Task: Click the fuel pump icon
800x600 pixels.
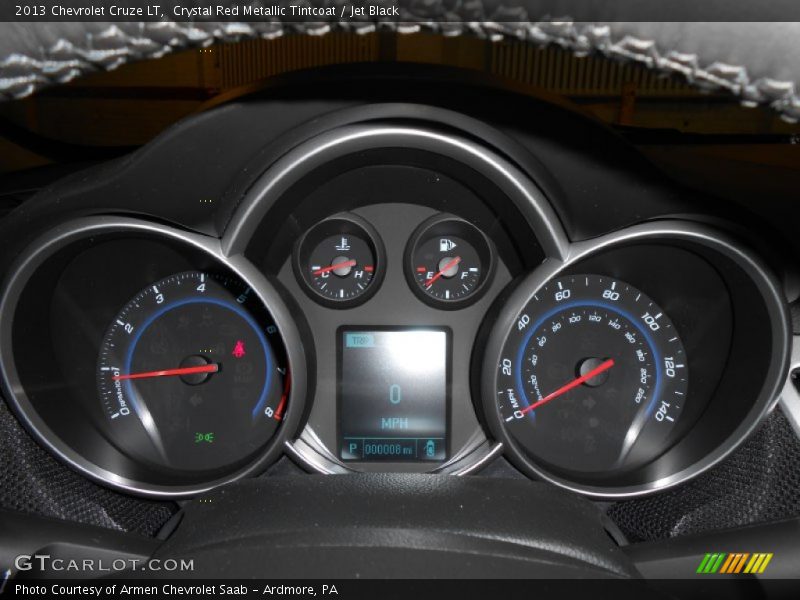Action: 448,244
